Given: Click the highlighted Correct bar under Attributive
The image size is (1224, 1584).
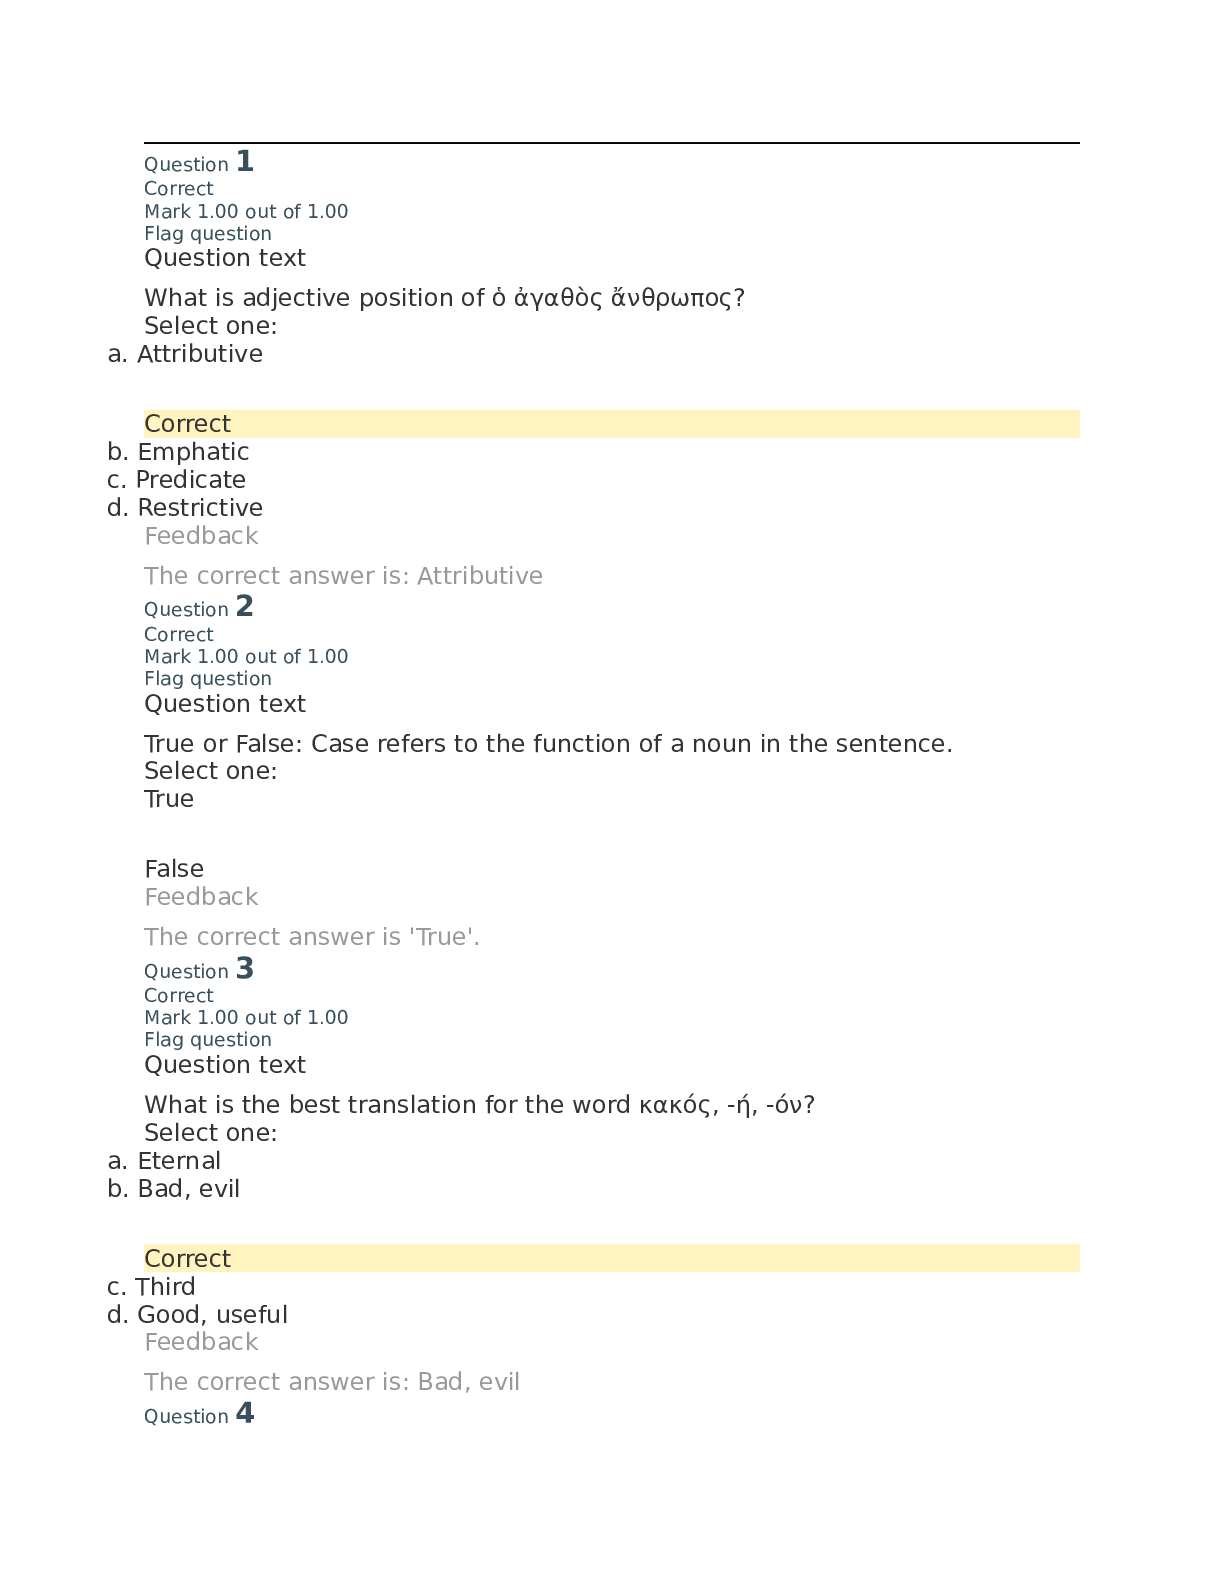Looking at the screenshot, I should (612, 424).
